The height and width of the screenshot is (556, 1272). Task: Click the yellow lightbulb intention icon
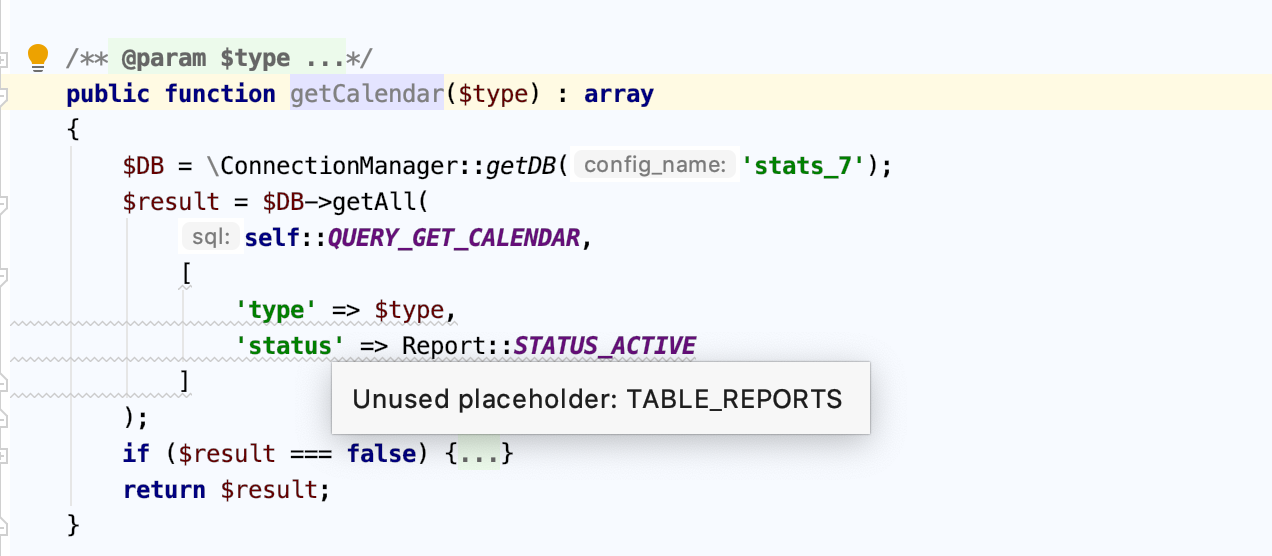click(38, 58)
